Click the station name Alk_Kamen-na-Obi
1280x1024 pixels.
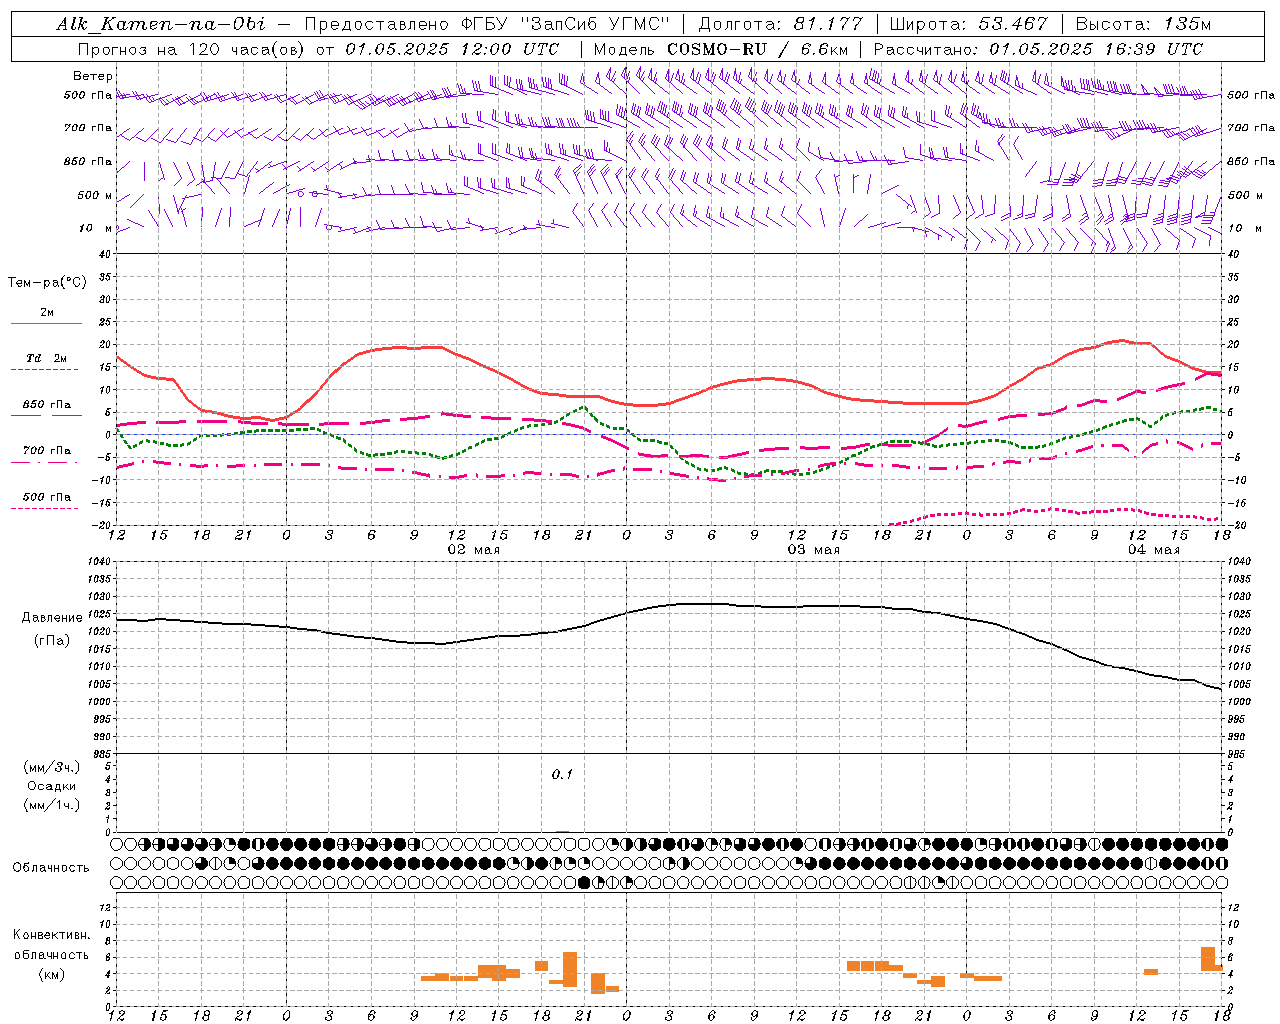pyautogui.click(x=161, y=24)
